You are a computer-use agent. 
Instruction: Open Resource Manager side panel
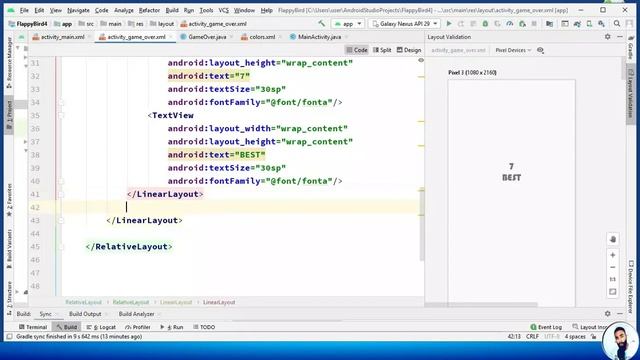tap(9, 62)
